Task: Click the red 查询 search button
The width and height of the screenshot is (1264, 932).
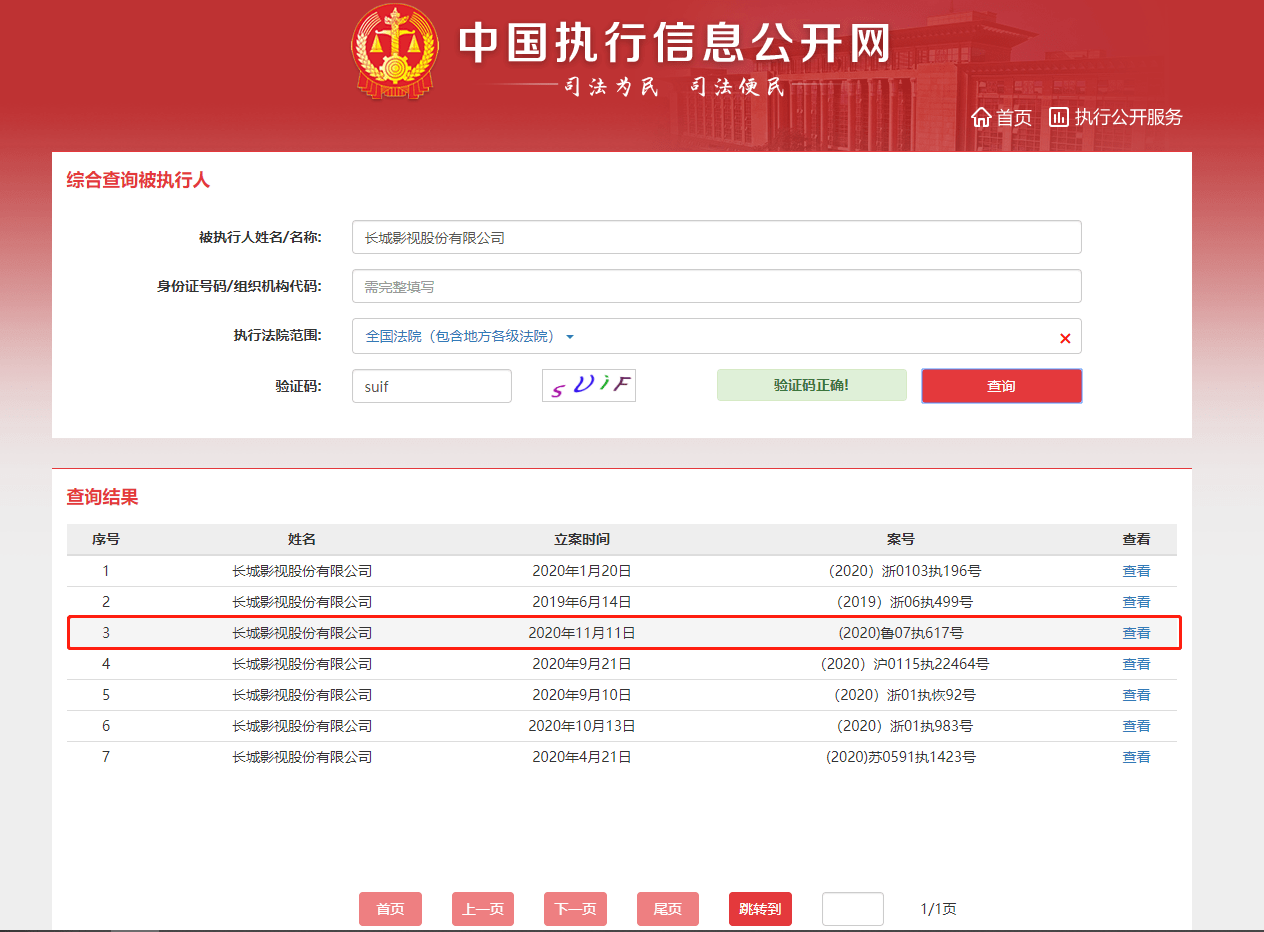Action: pyautogui.click(x=1001, y=385)
